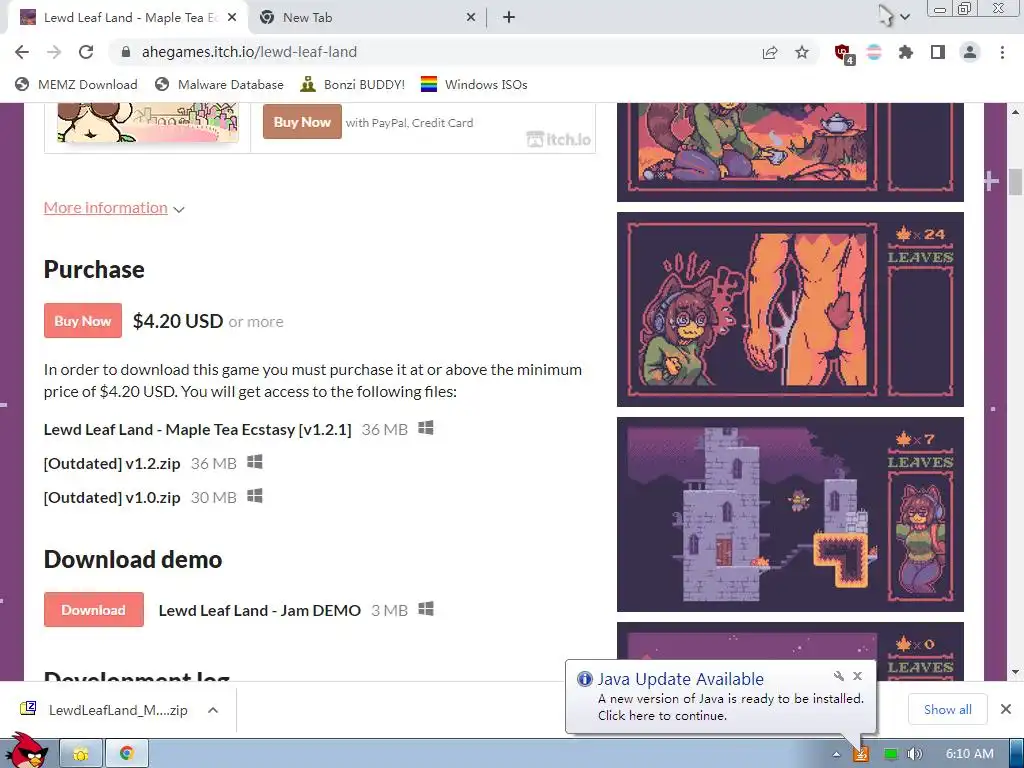Click the page scrollbar down arrow
Image resolution: width=1024 pixels, height=768 pixels.
(x=1015, y=673)
